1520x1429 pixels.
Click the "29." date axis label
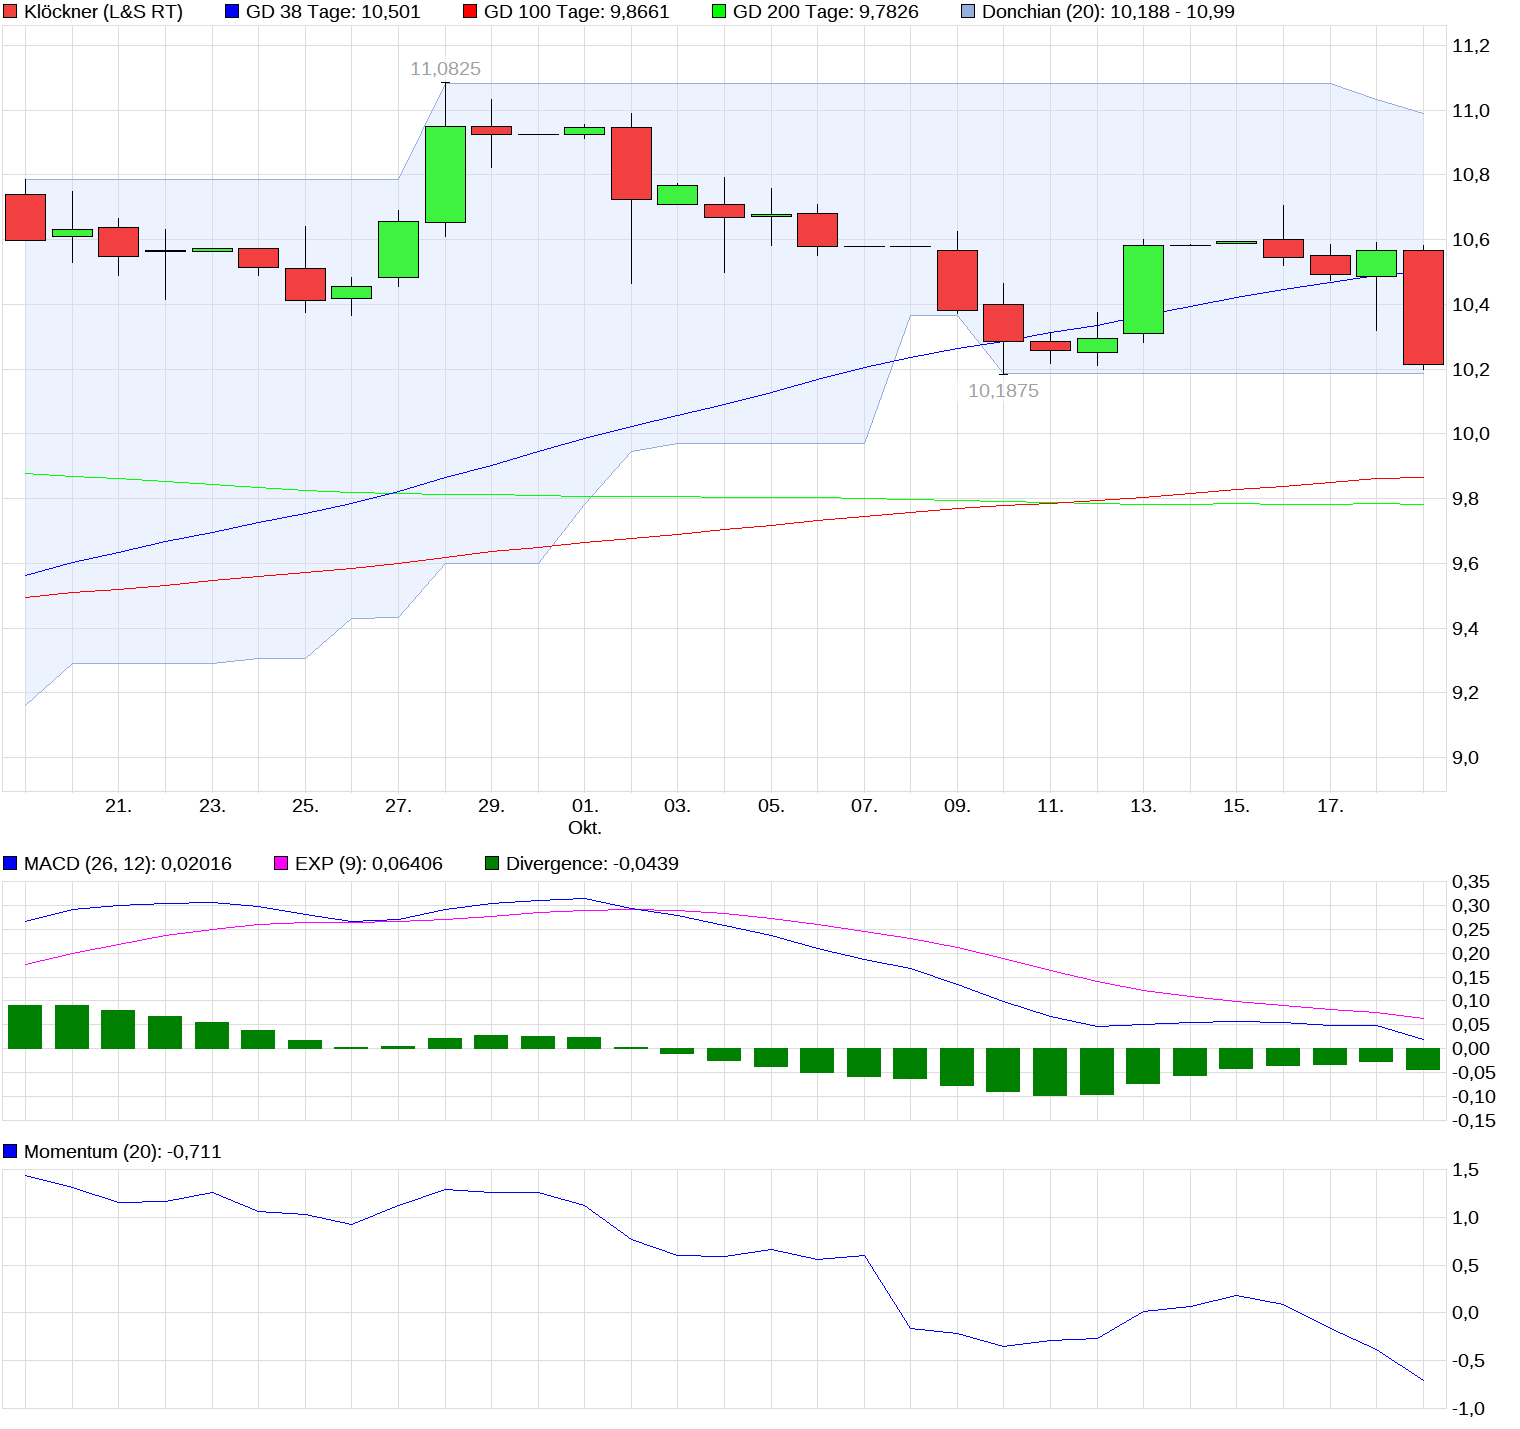[491, 806]
